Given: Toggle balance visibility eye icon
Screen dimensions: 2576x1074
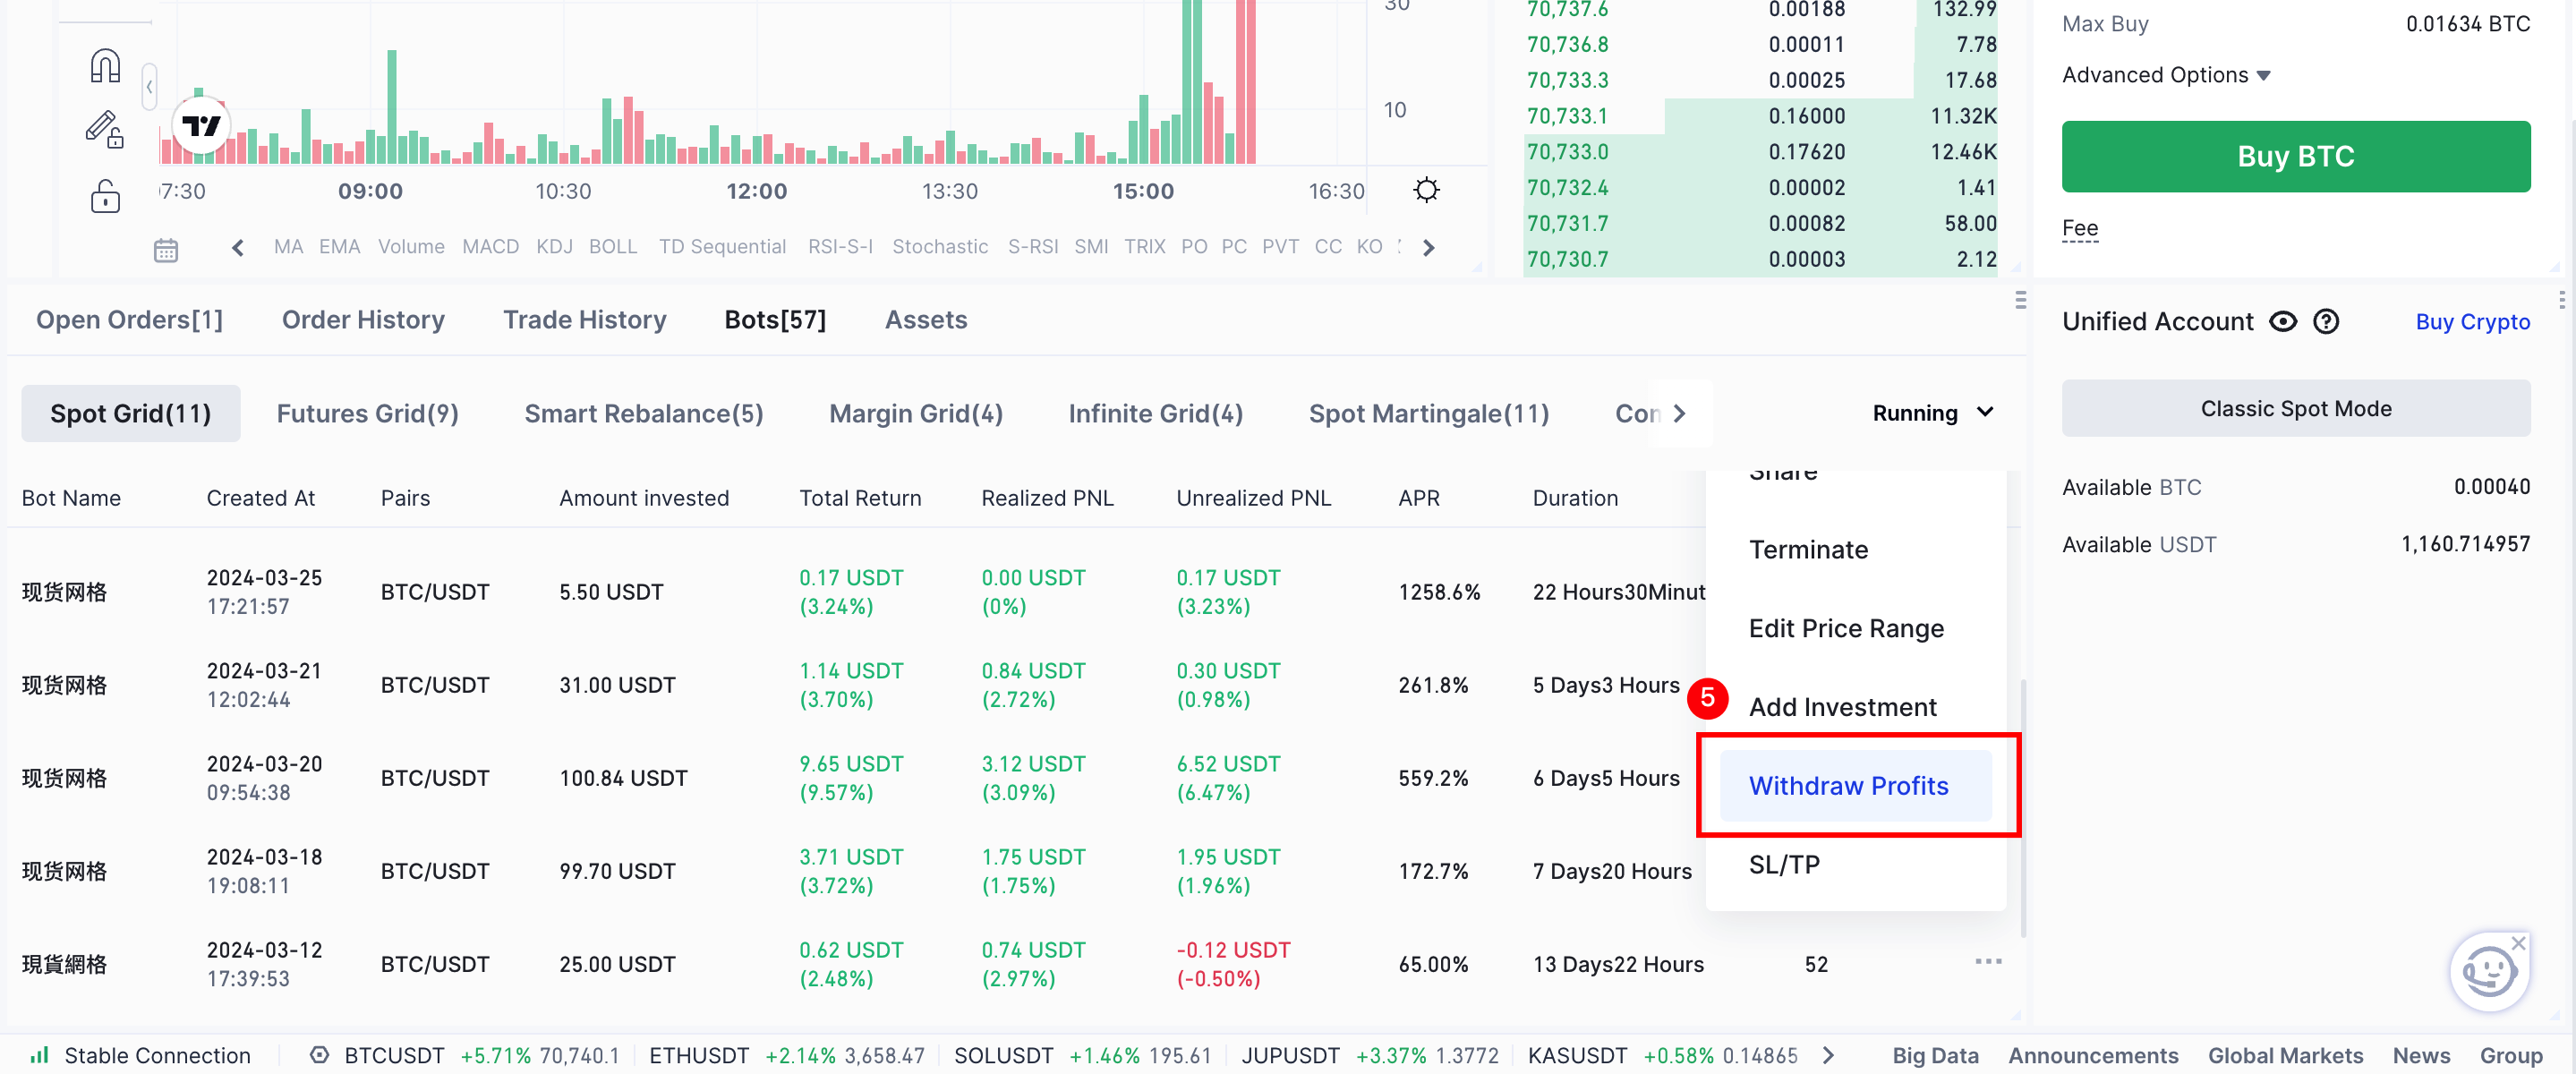Looking at the screenshot, I should coord(2283,322).
